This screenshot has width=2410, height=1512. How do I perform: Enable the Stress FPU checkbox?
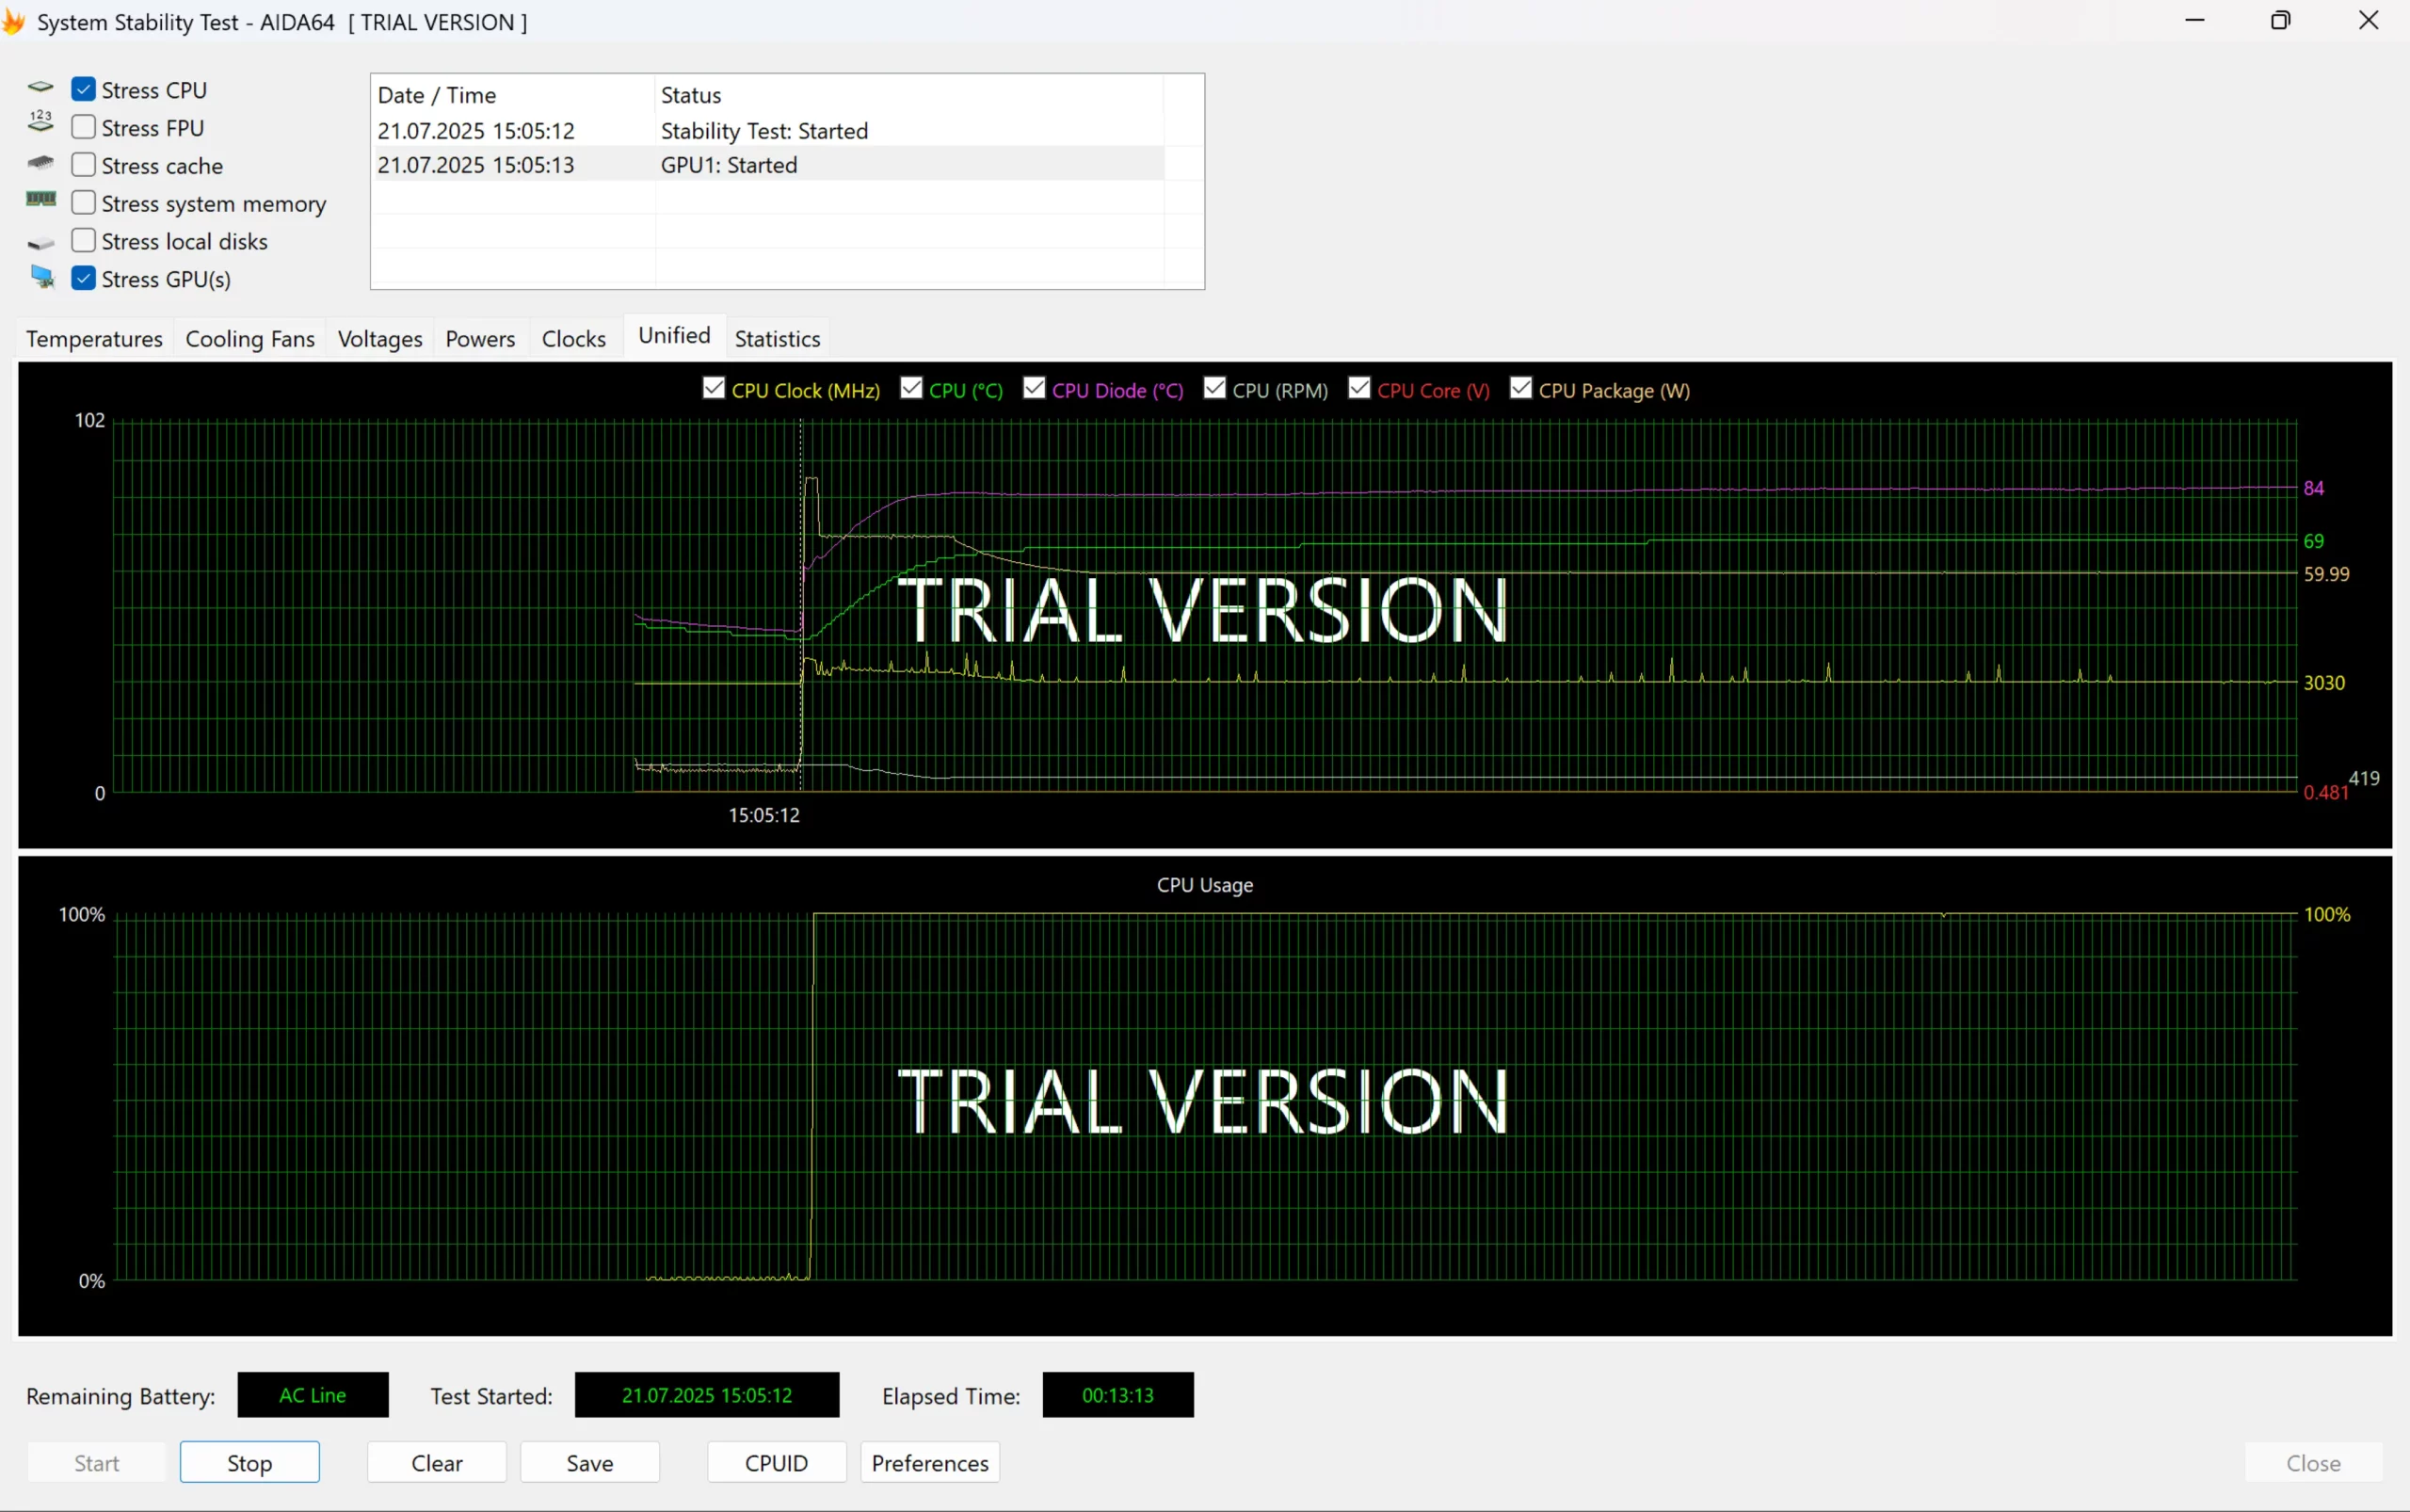84,127
